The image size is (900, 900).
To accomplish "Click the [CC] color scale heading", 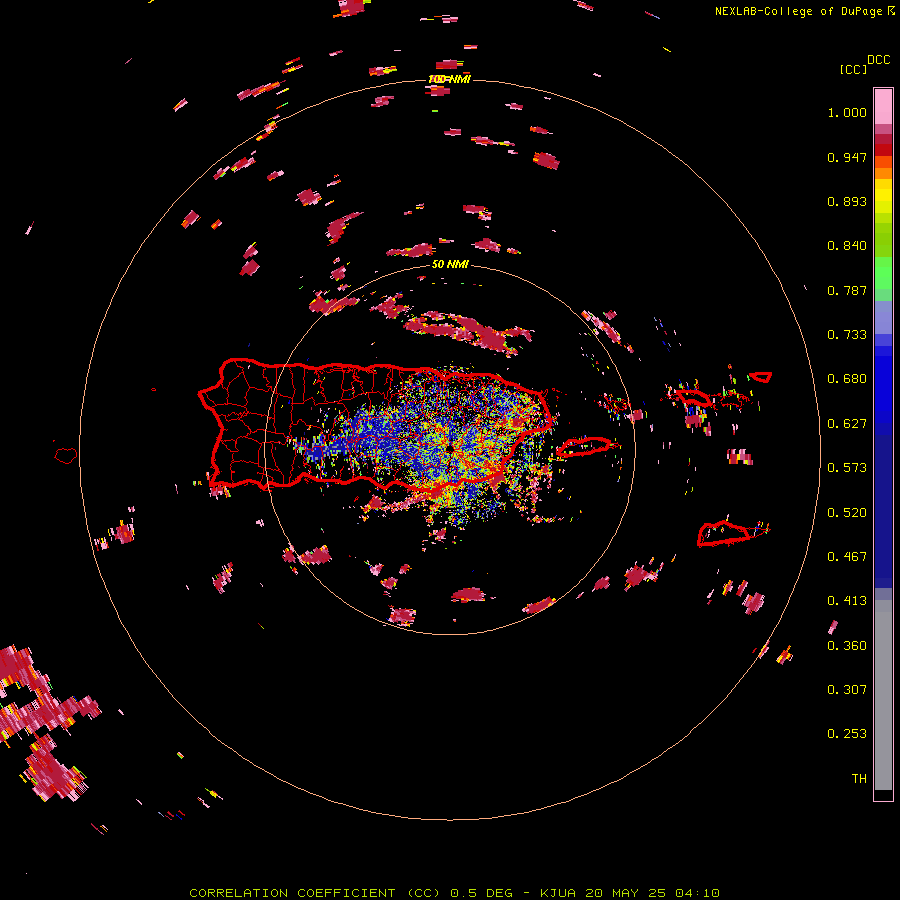I will [853, 69].
